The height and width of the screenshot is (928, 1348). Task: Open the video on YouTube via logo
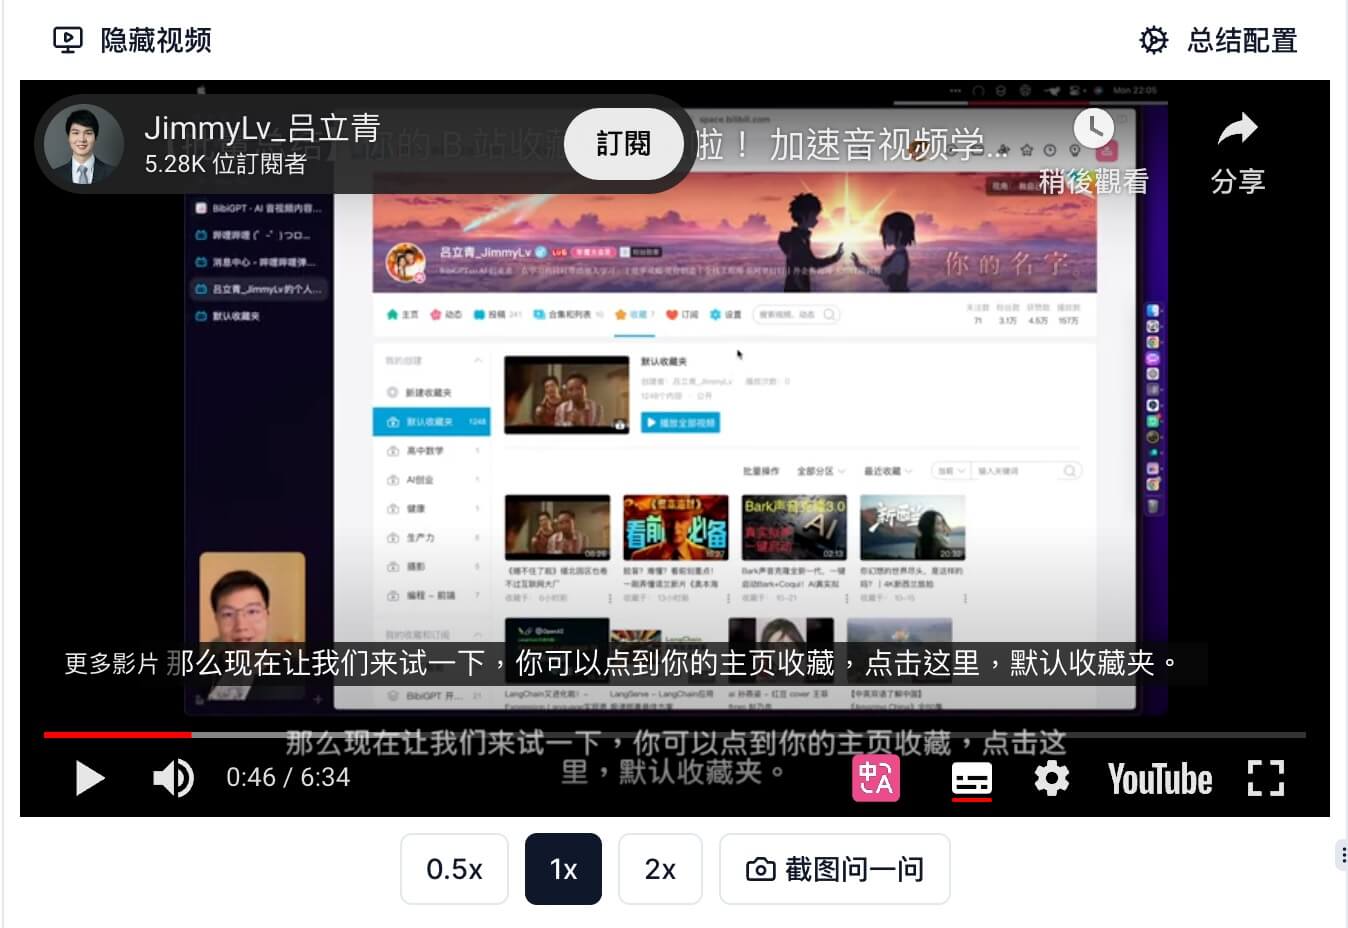point(1159,779)
